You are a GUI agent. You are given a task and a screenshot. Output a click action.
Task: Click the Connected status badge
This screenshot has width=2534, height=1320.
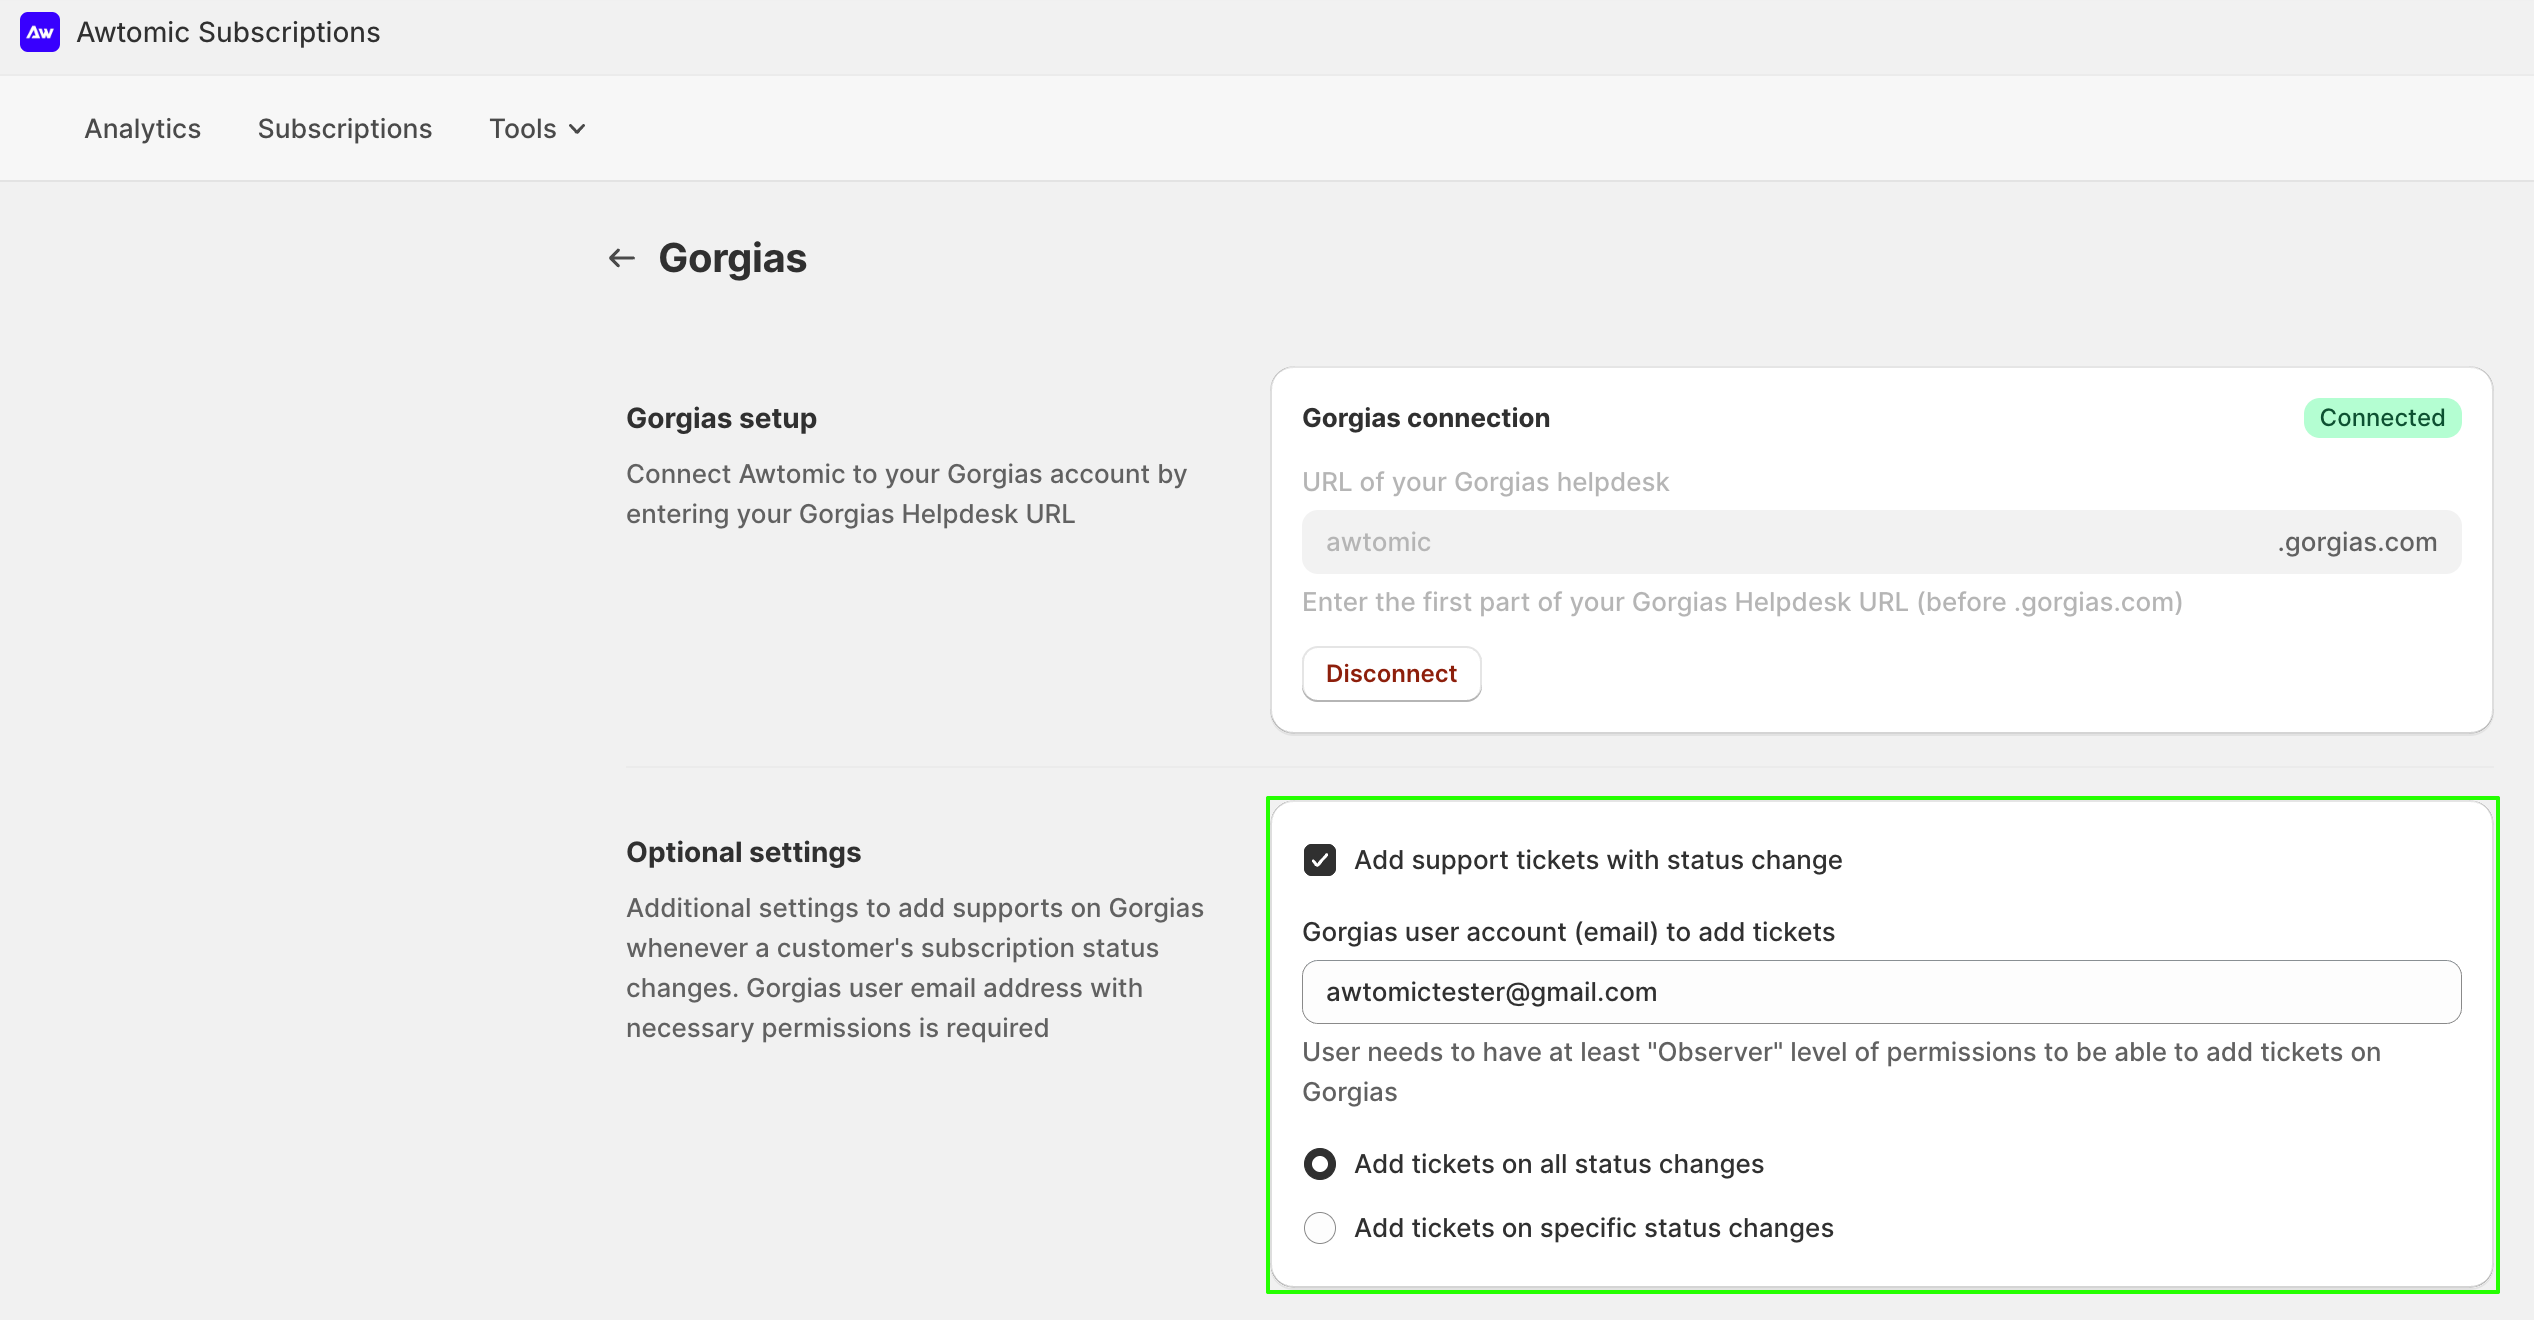pos(2382,418)
